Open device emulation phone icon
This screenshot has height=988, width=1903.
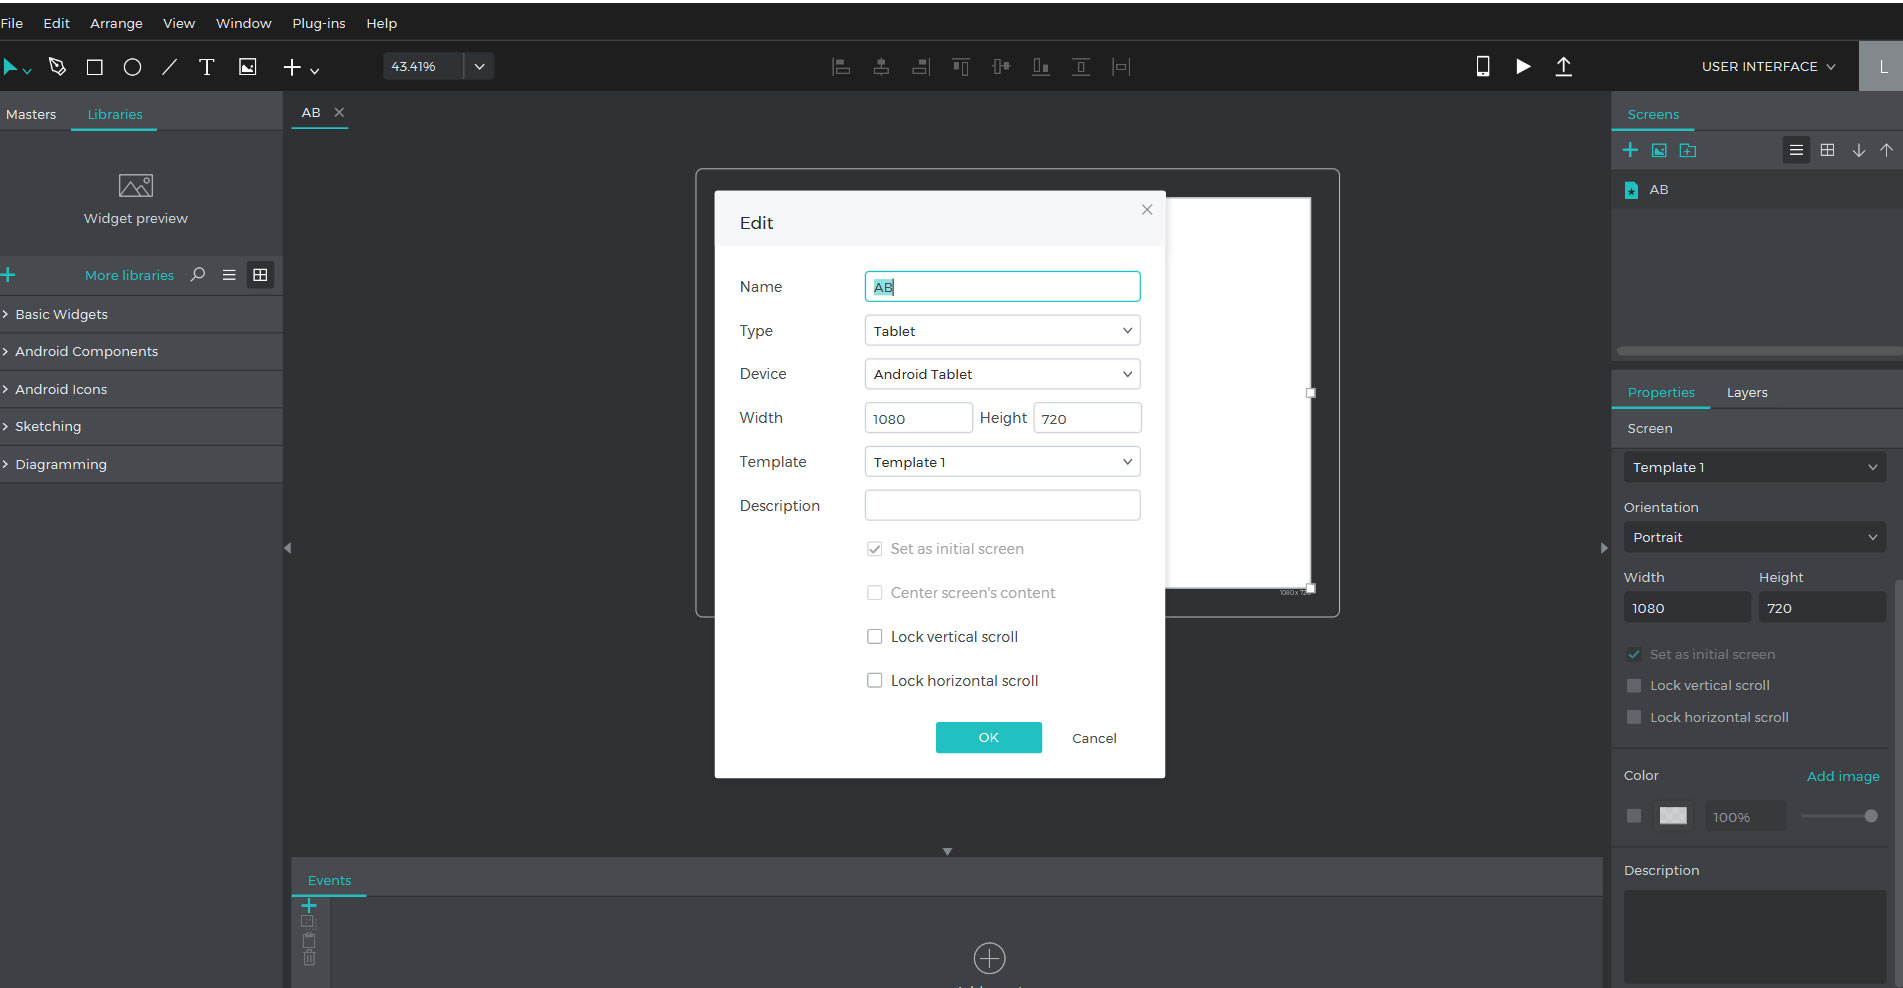1483,66
